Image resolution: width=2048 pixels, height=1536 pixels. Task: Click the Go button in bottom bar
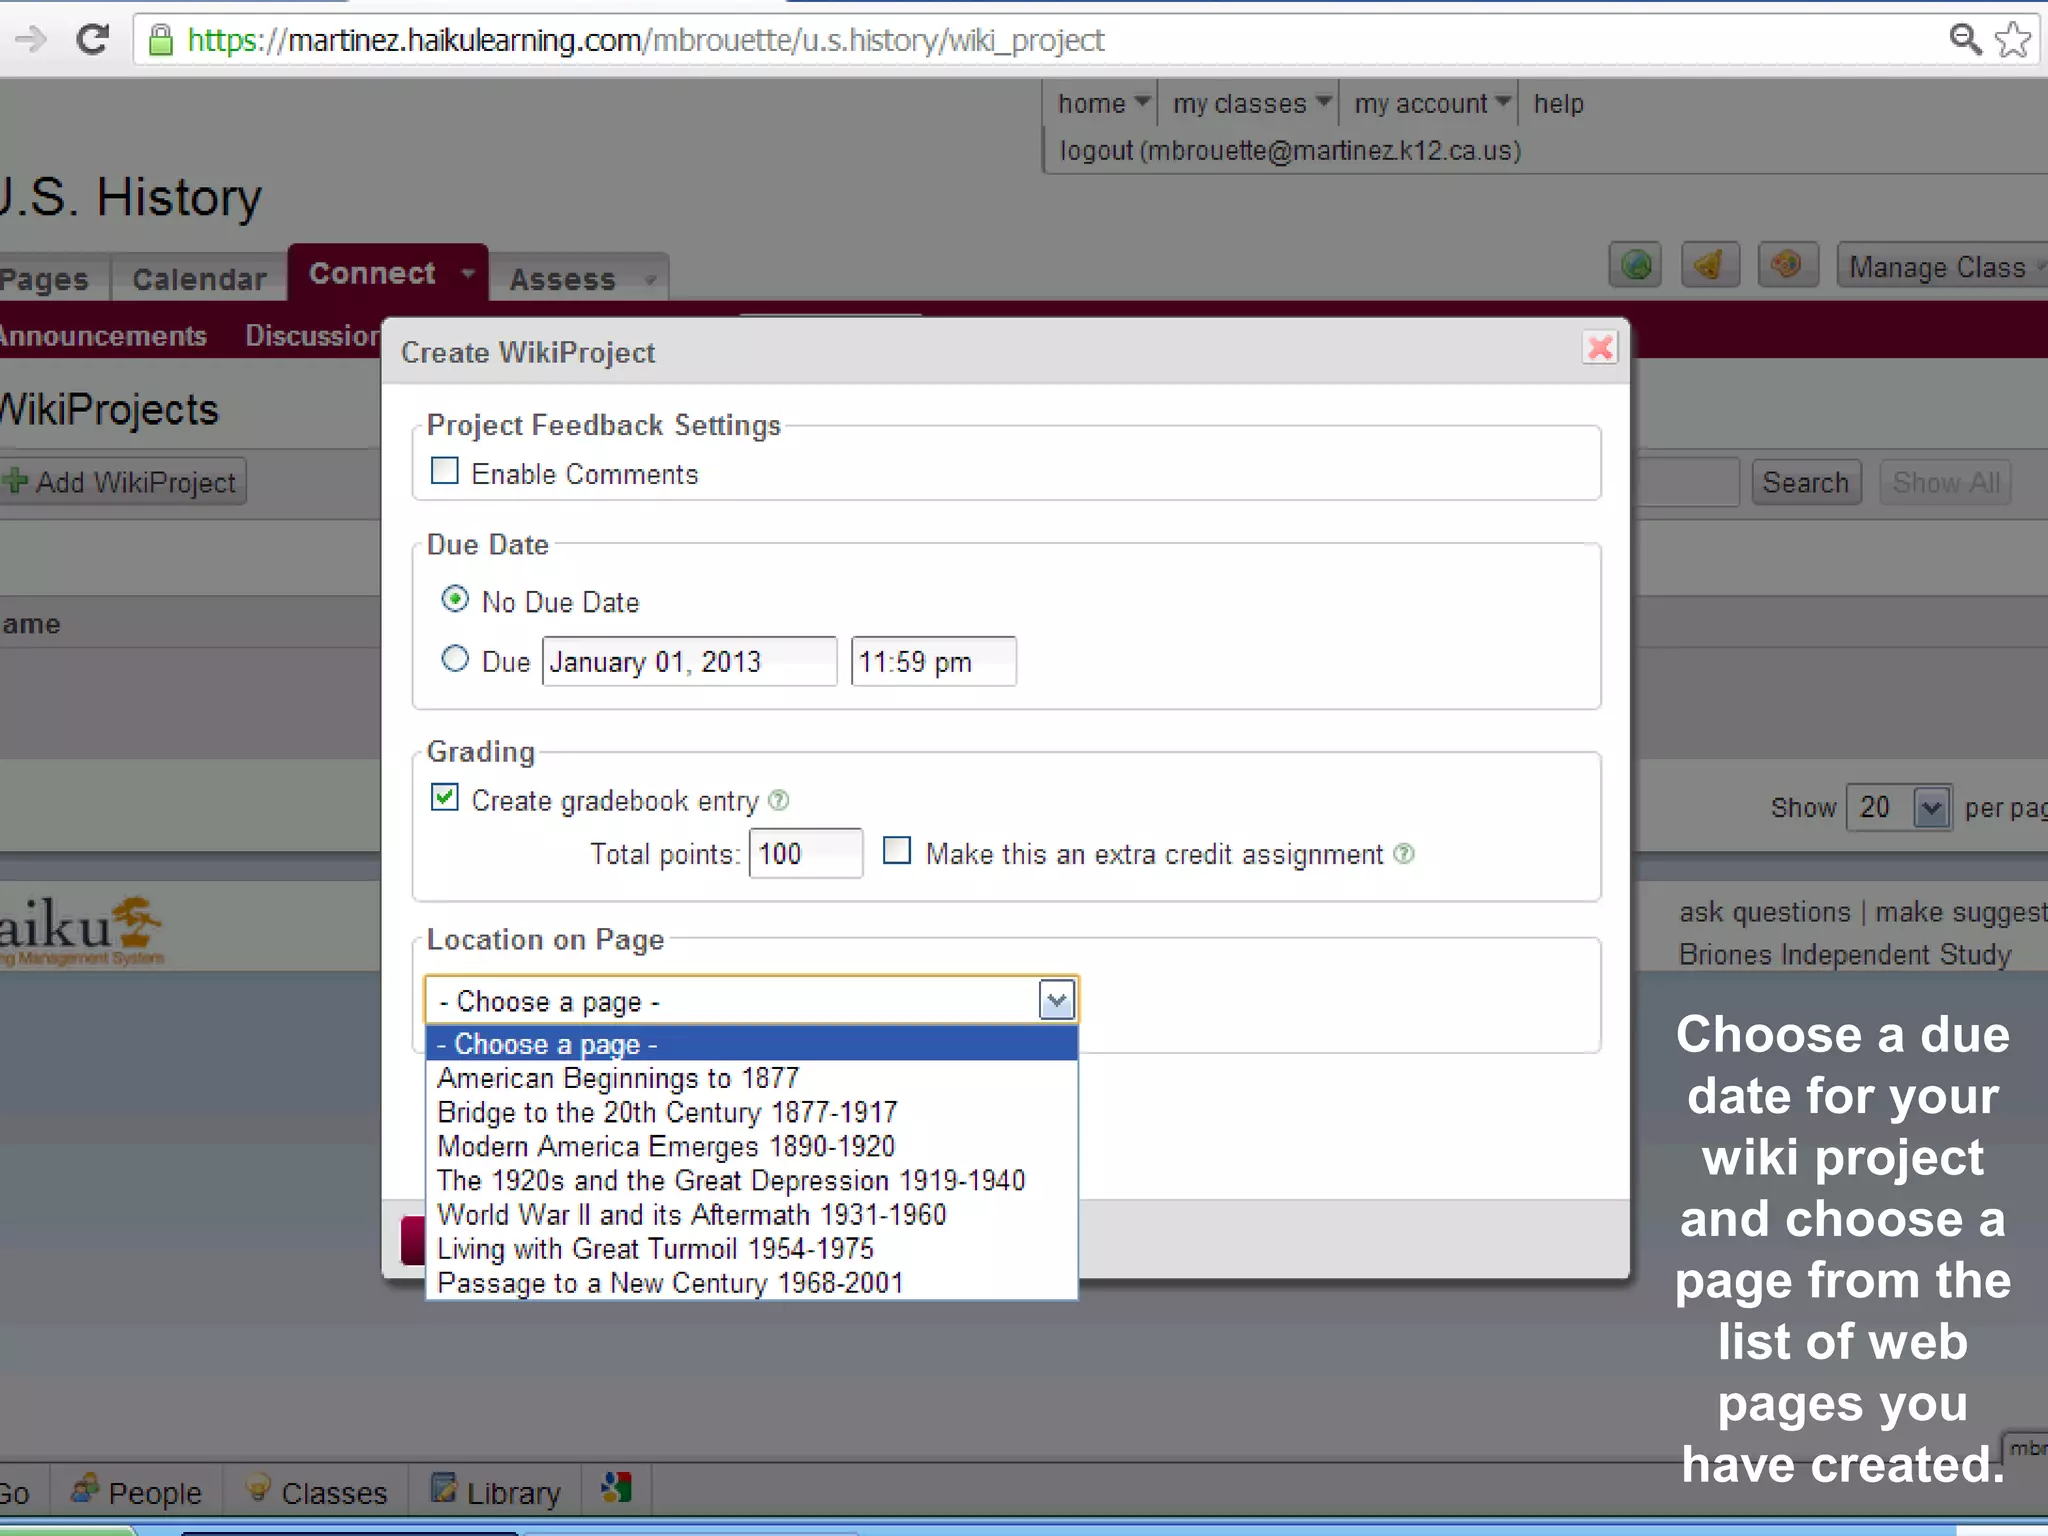[x=15, y=1492]
